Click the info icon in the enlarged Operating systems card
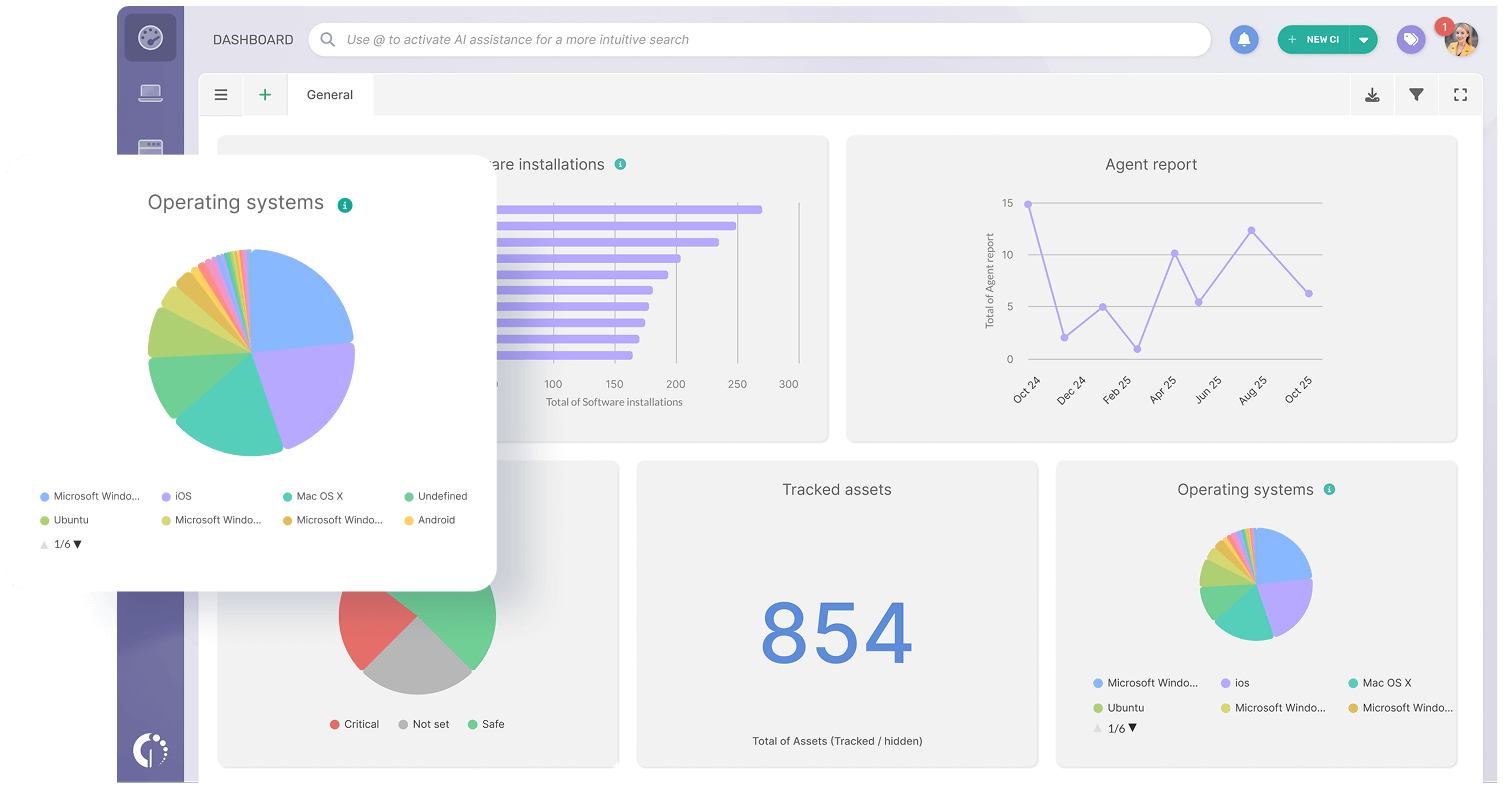 (x=345, y=205)
